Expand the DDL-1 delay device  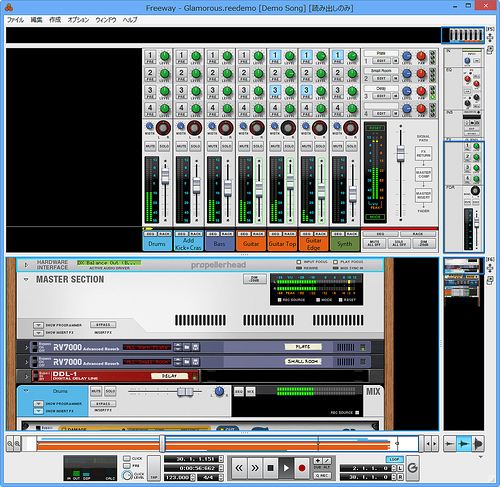tap(26, 376)
